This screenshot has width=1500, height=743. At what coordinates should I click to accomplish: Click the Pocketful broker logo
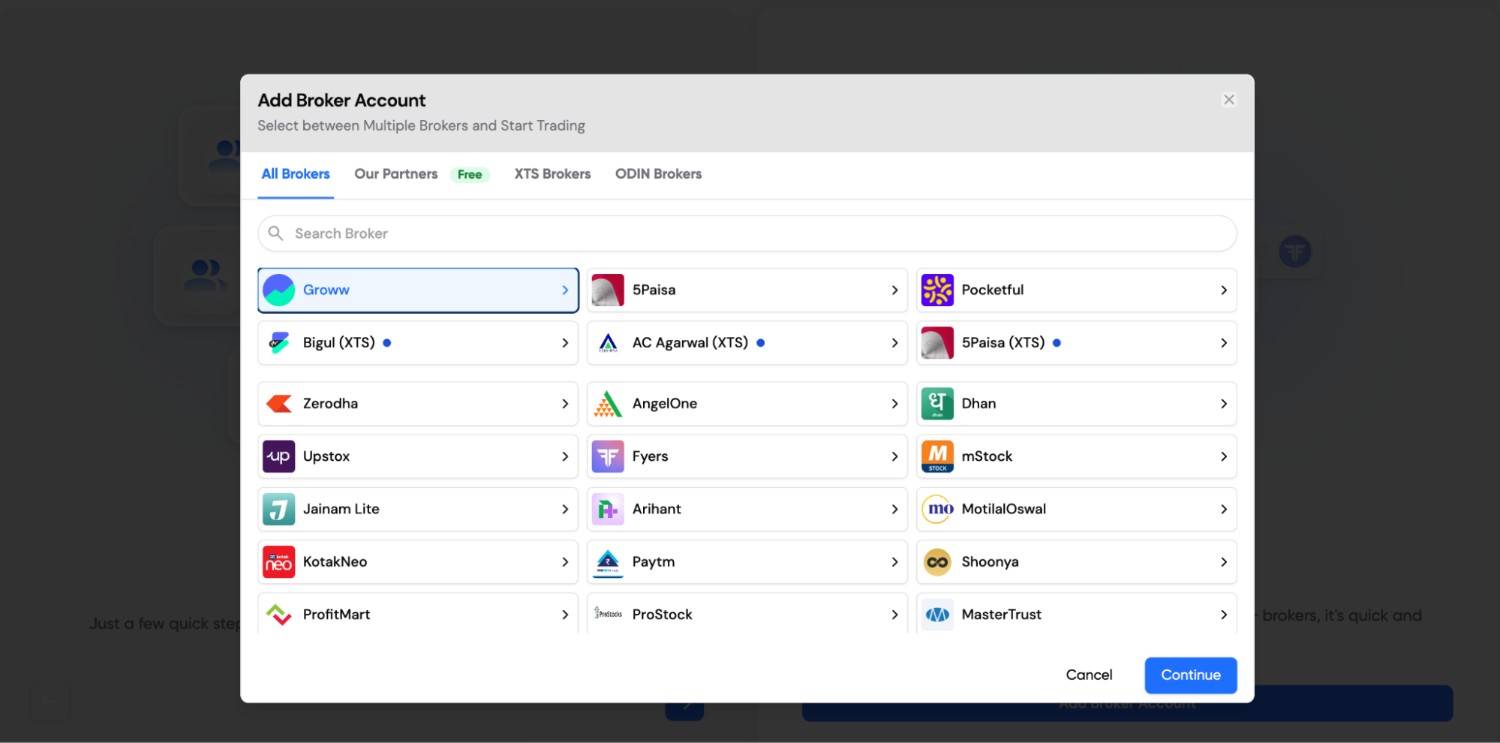tap(937, 290)
